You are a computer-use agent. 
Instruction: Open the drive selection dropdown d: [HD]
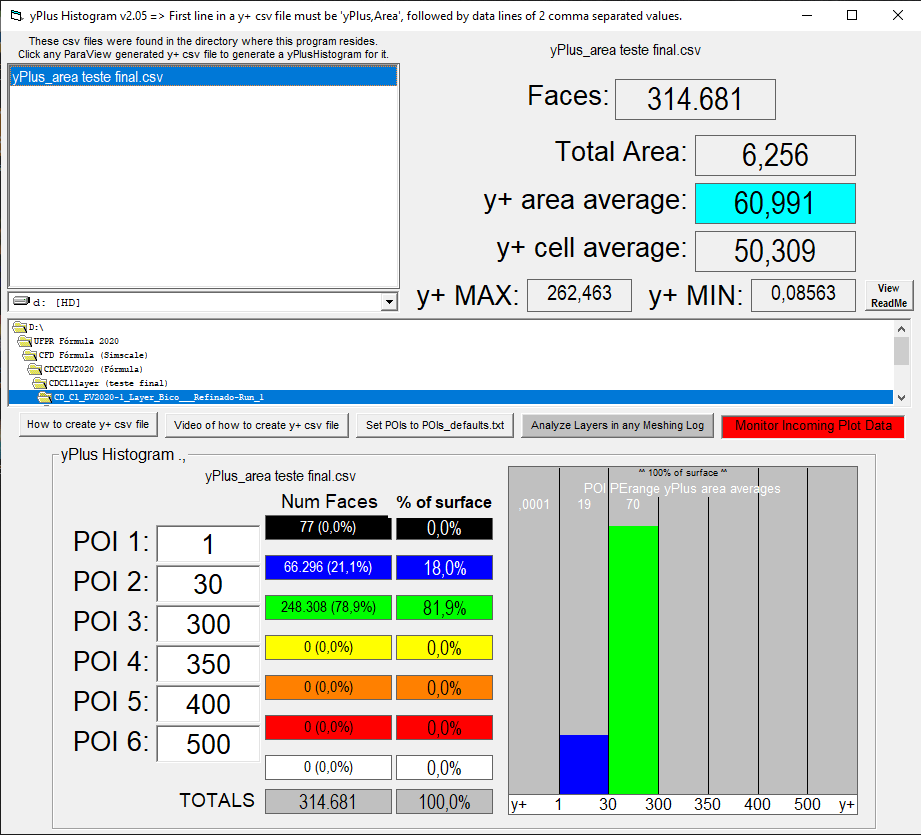coord(389,302)
